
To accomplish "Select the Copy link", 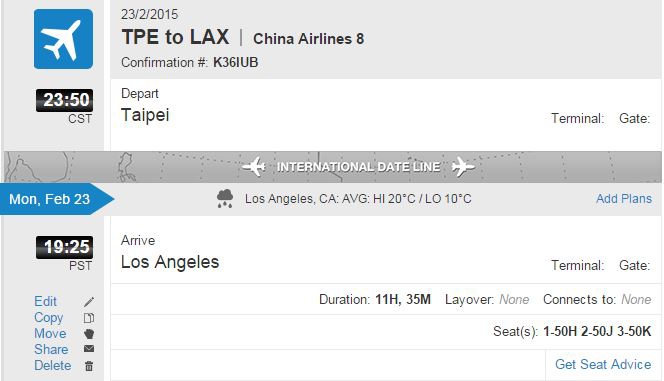I will tap(49, 318).
